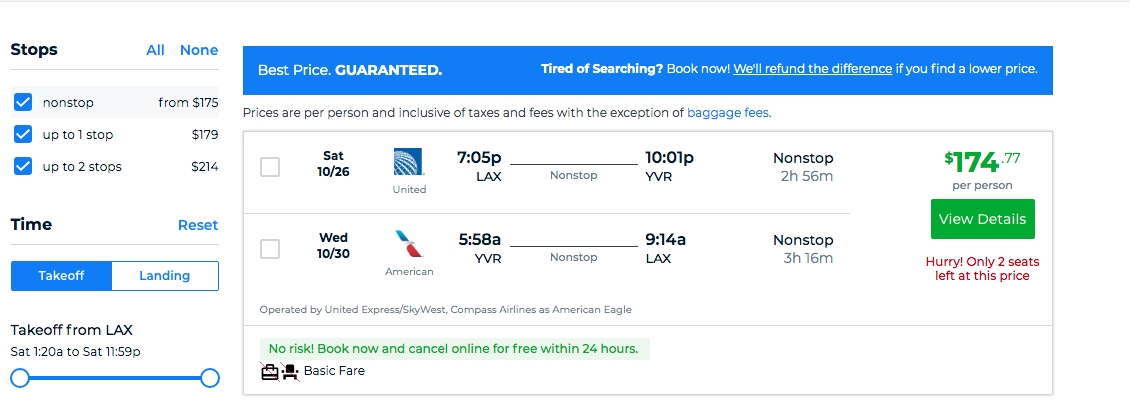Click the no seat selection icon
The height and width of the screenshot is (401, 1130).
[290, 371]
